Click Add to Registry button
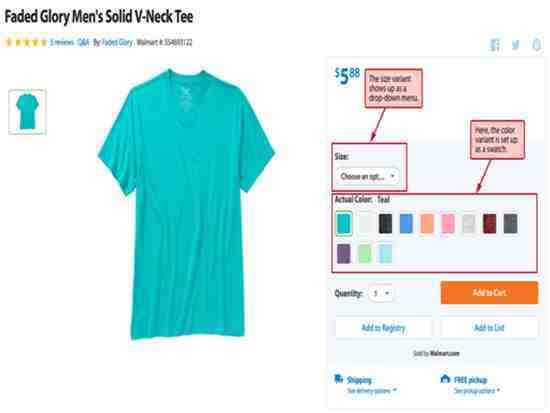Screen dimensions: 550x413 point(383,328)
